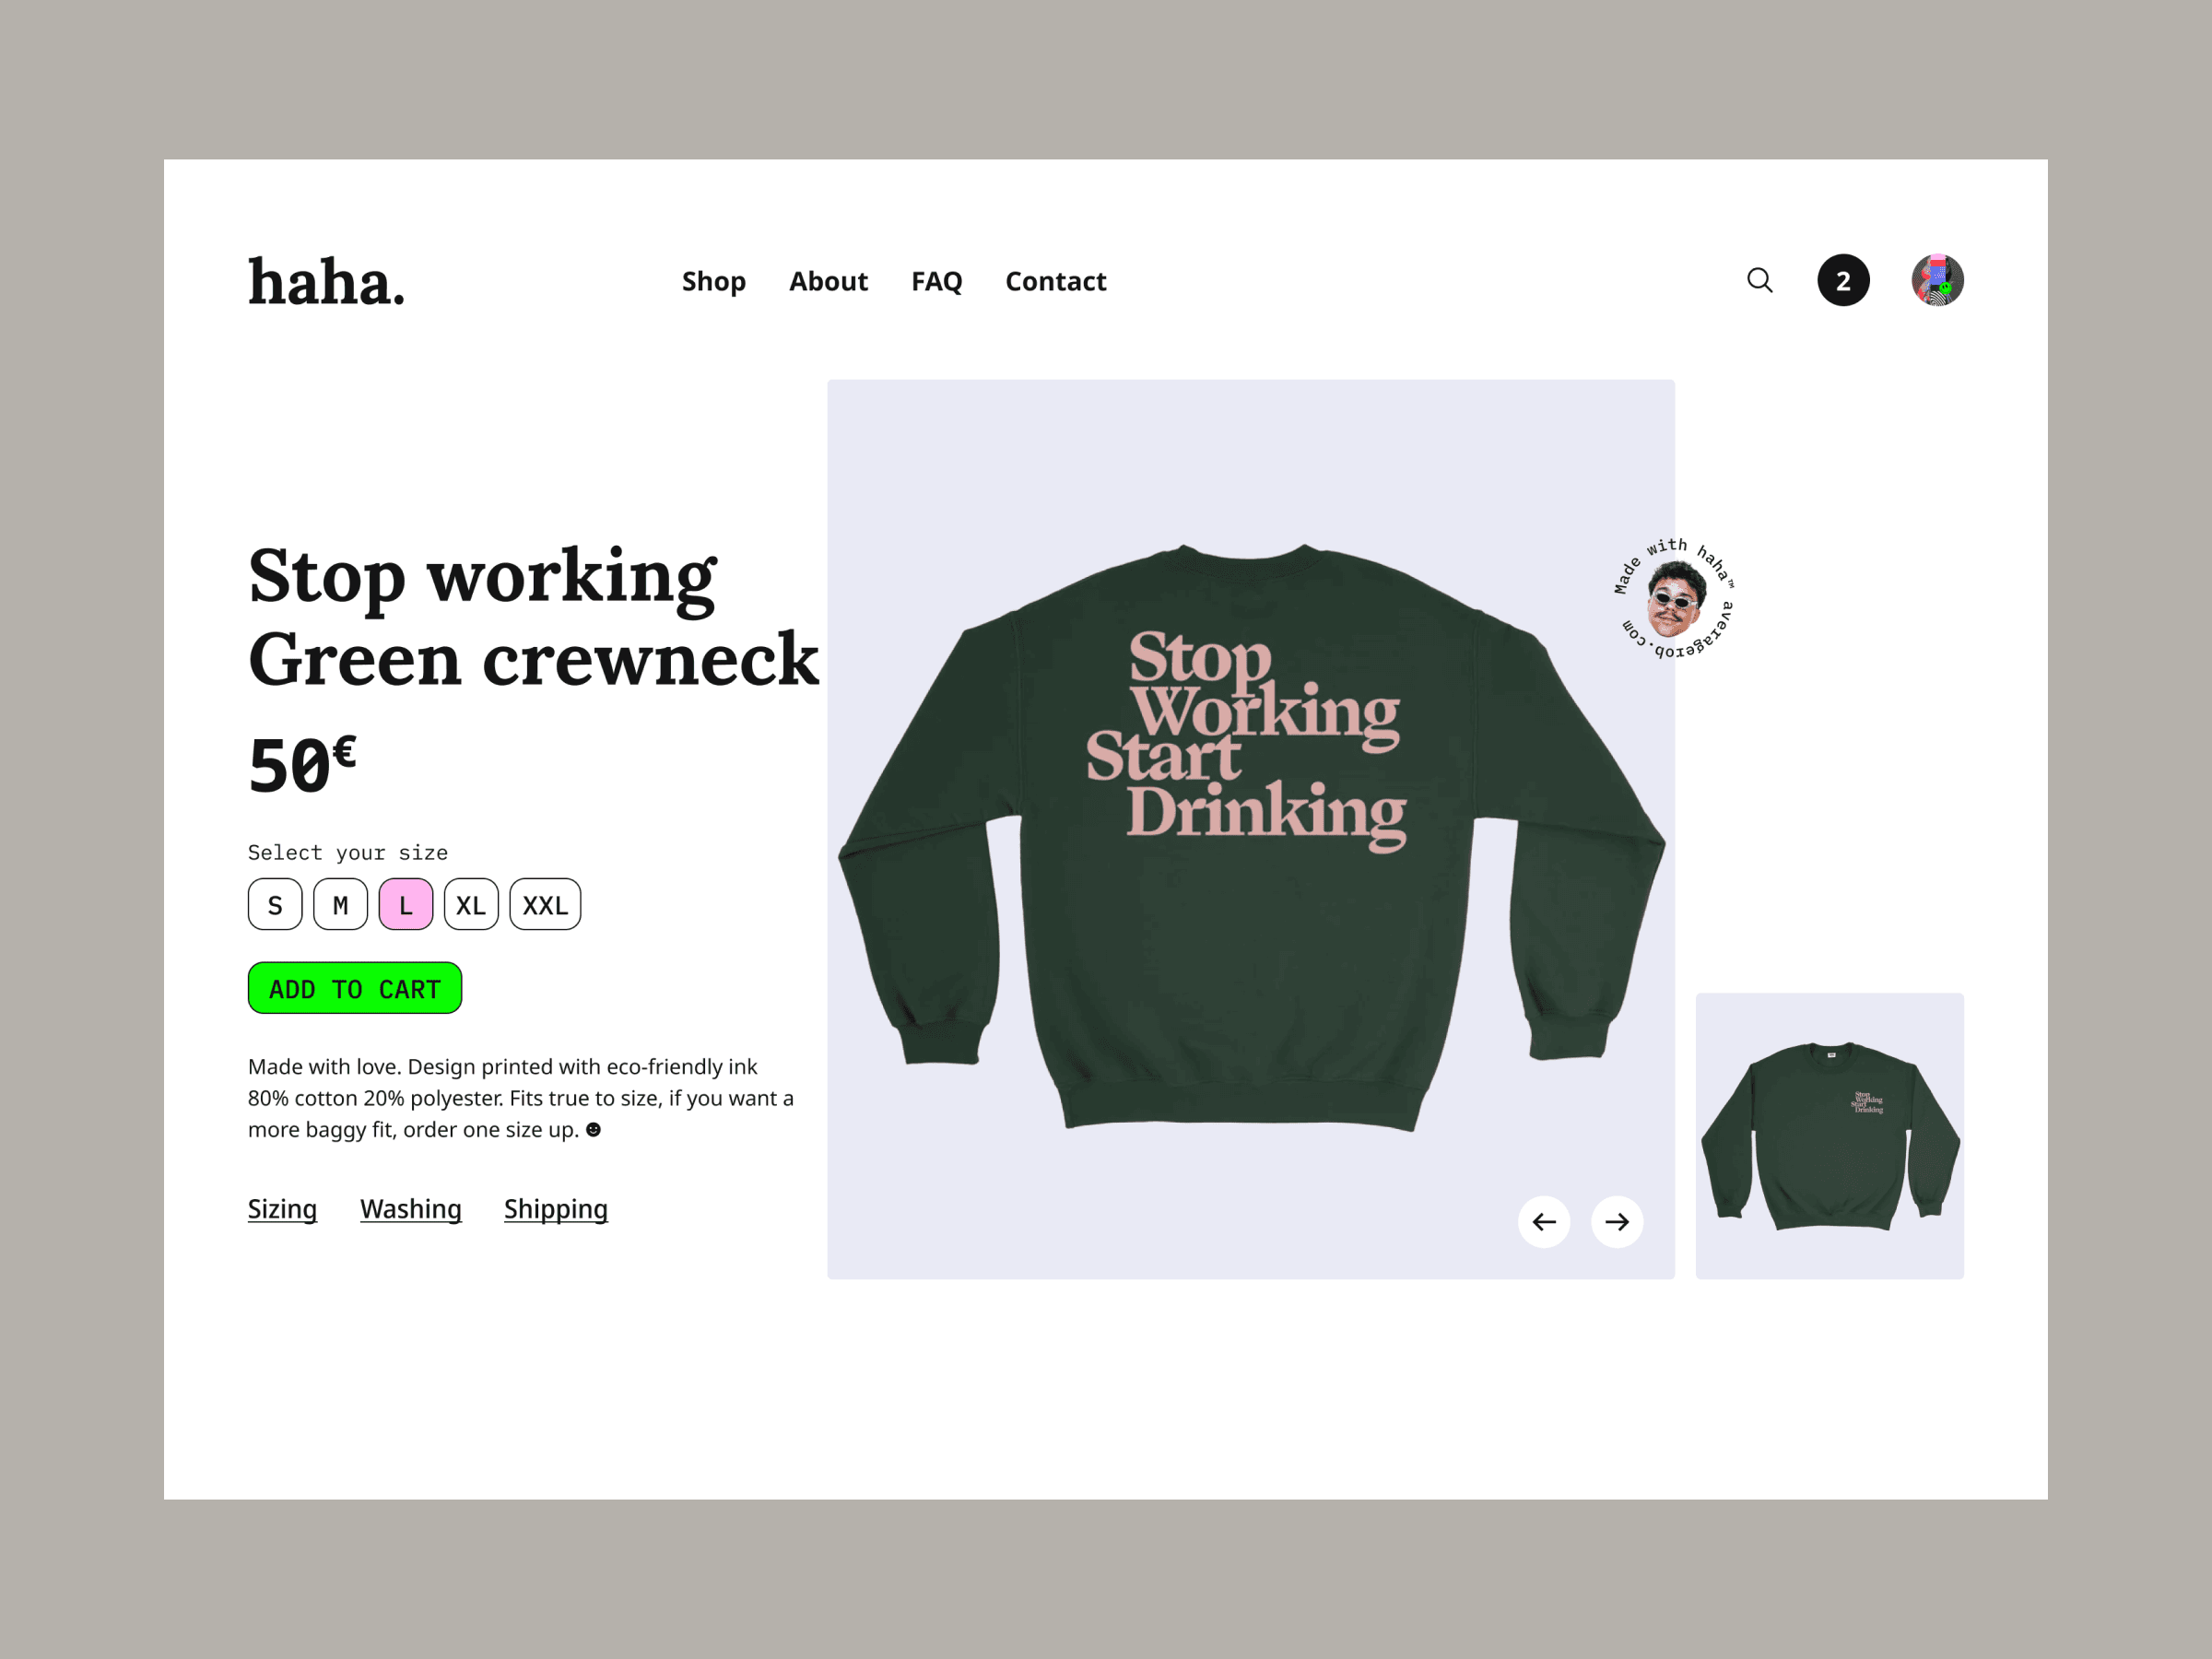Visit the Contact page
Image resolution: width=2212 pixels, height=1659 pixels.
pyautogui.click(x=1056, y=282)
